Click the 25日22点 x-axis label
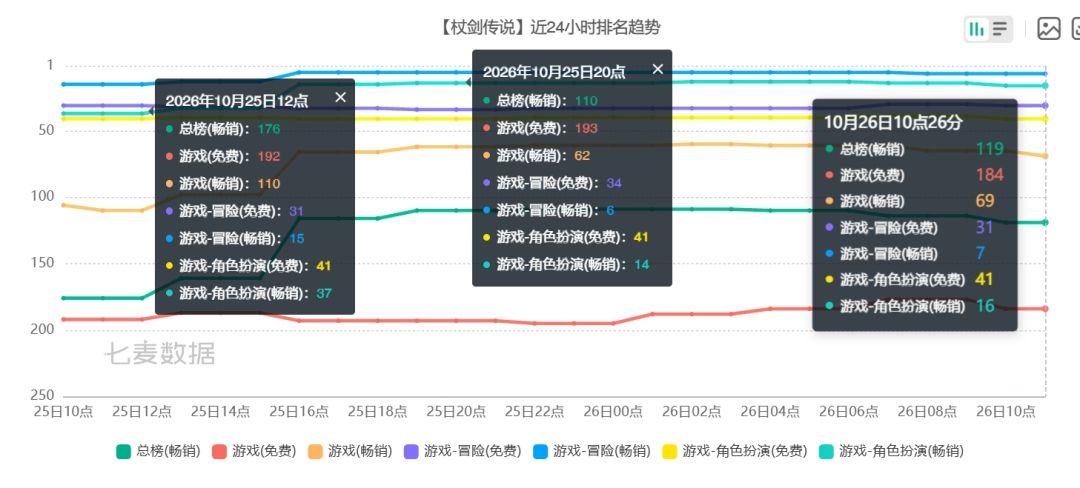The width and height of the screenshot is (1080, 488). [x=534, y=411]
